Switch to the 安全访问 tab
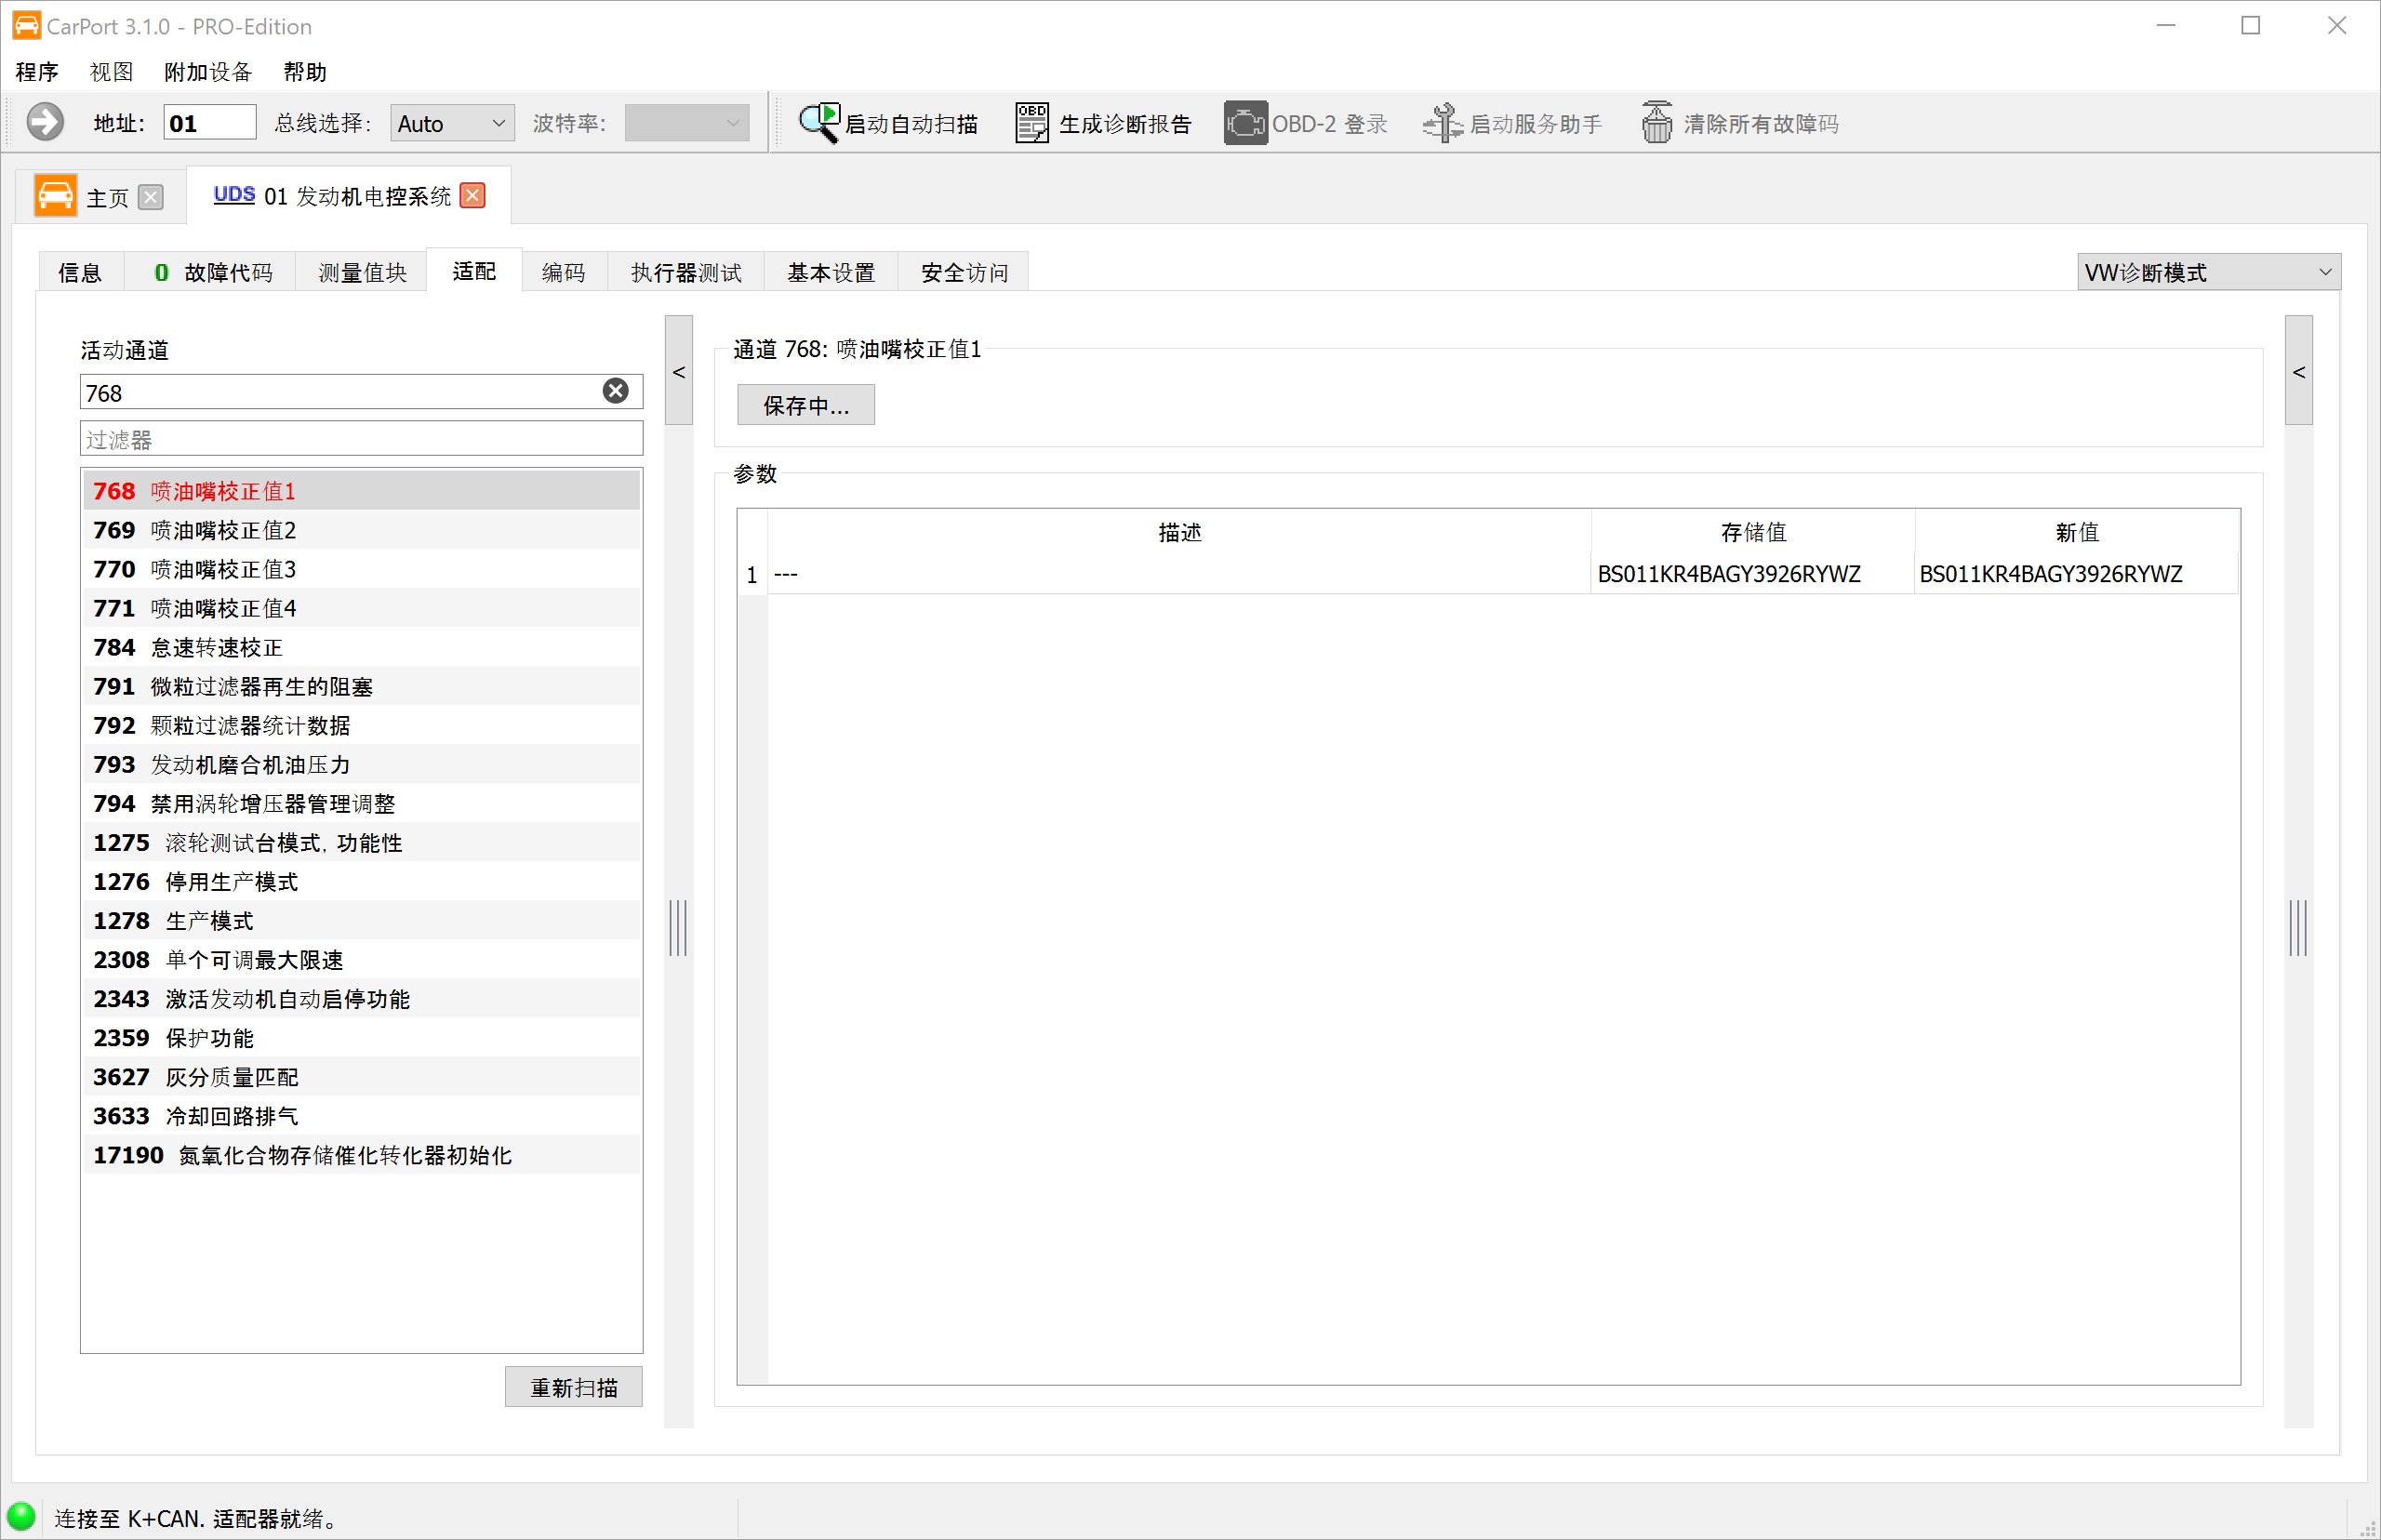This screenshot has height=1540, width=2381. coord(964,272)
